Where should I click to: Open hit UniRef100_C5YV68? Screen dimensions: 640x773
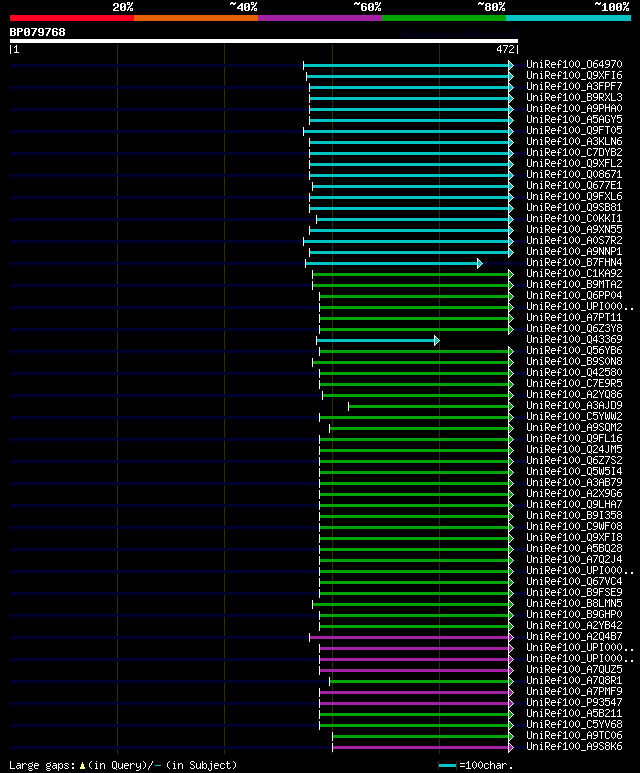click(574, 725)
